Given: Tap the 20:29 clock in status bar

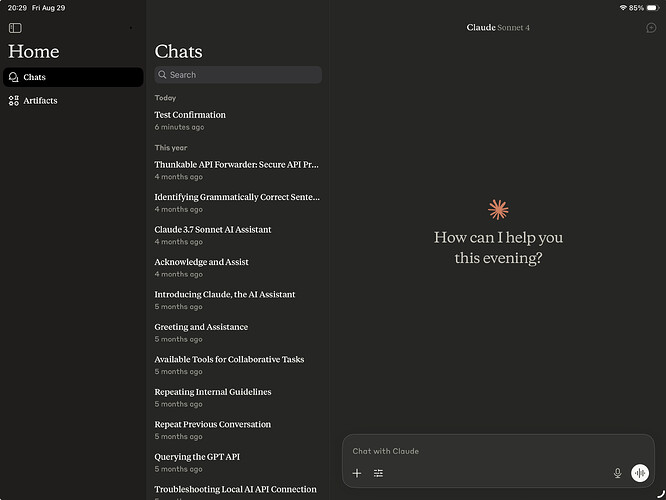Looking at the screenshot, I should [17, 8].
